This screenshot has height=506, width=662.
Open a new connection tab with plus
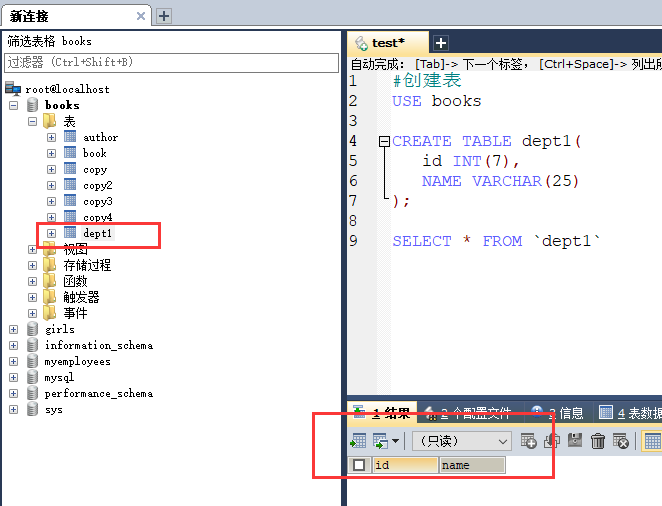164,16
